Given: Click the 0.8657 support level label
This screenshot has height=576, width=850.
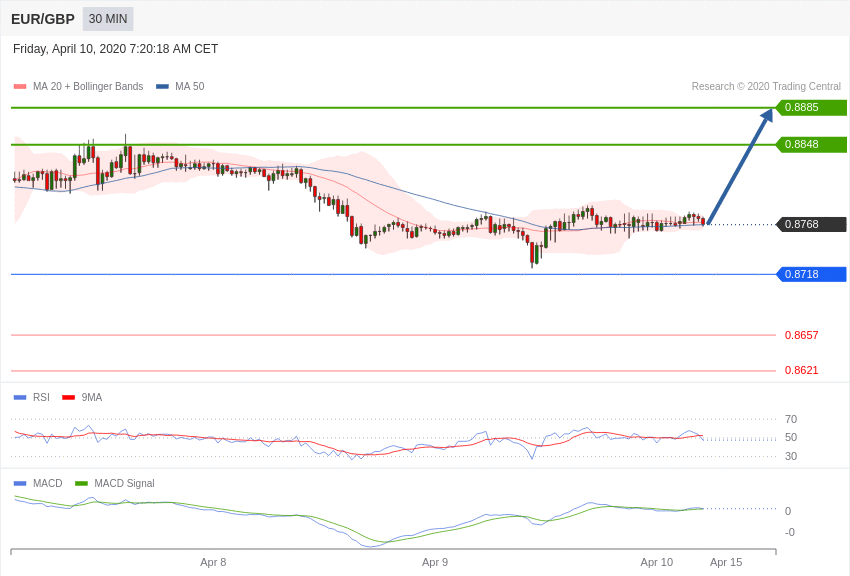Looking at the screenshot, I should click(x=801, y=335).
